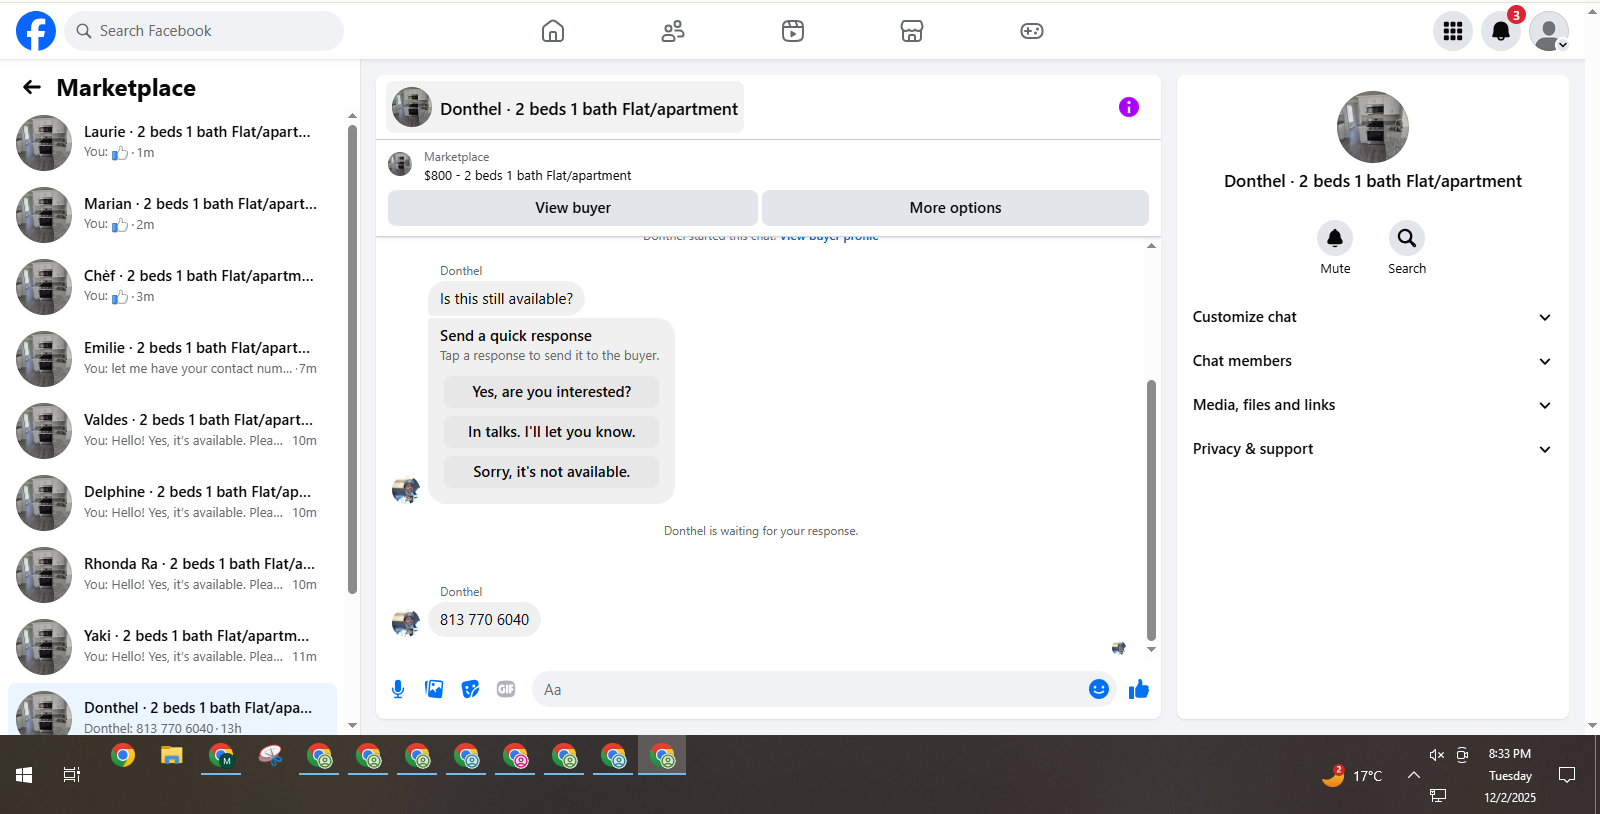Open the emoji picker in message box
Viewport: 1600px width, 814px height.
click(1099, 689)
